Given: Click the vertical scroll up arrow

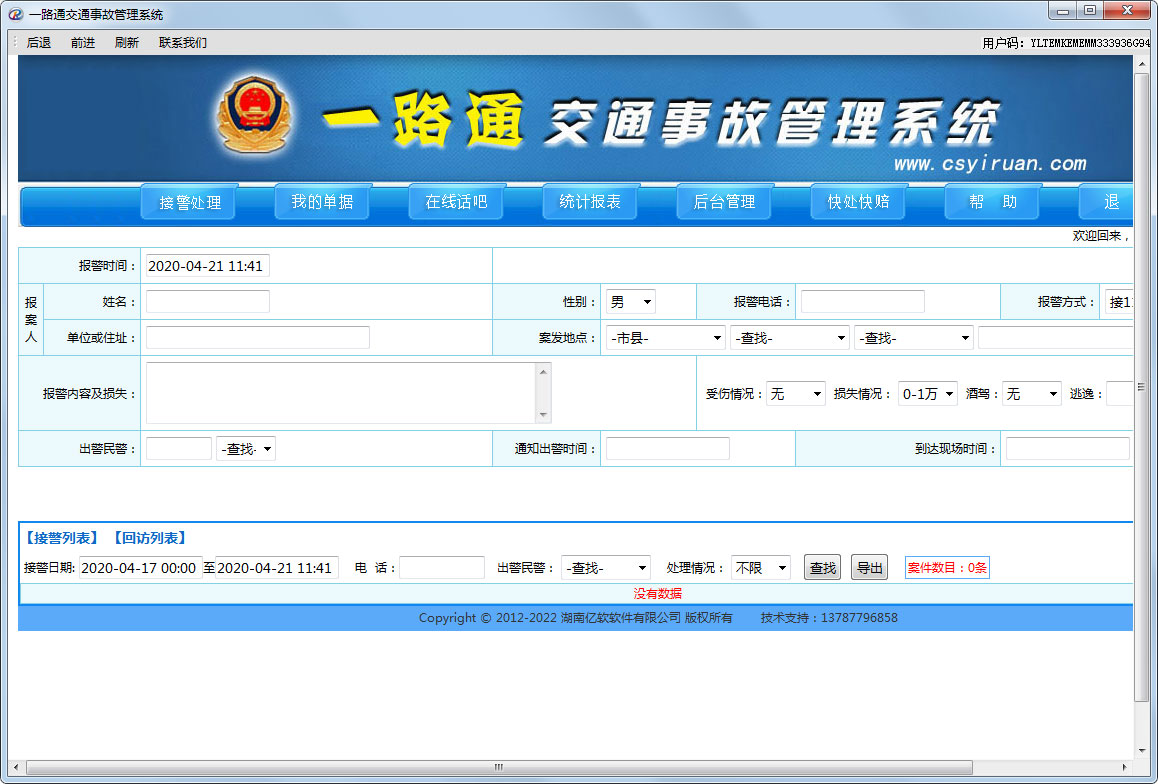Looking at the screenshot, I should pyautogui.click(x=1142, y=64).
